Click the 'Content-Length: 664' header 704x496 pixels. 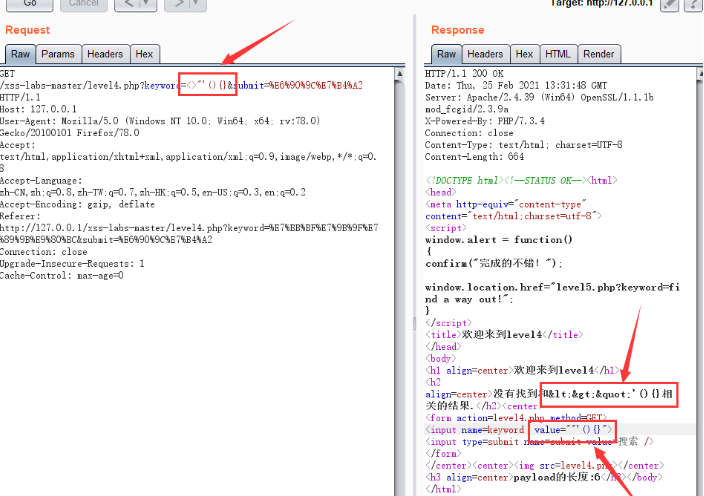[475, 157]
